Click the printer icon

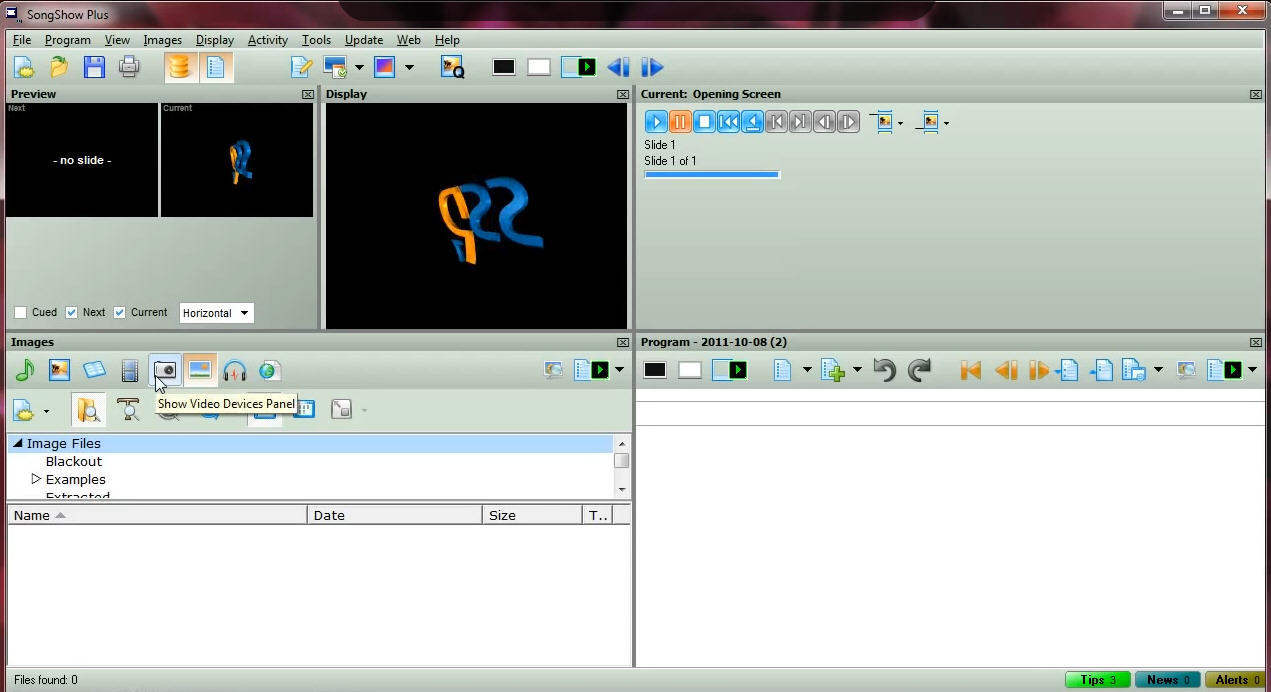(129, 67)
